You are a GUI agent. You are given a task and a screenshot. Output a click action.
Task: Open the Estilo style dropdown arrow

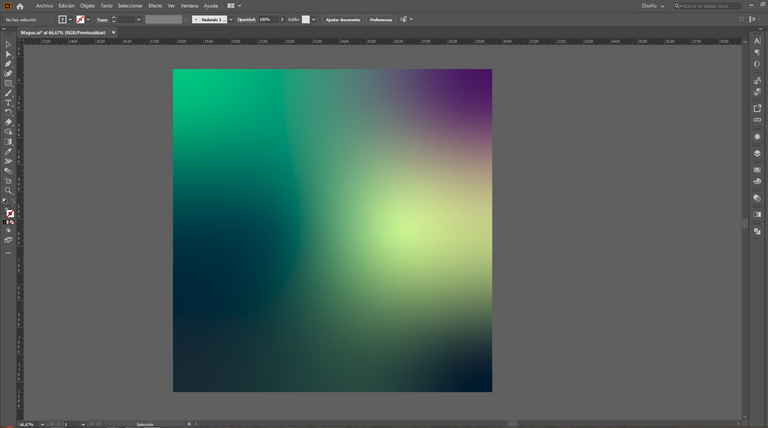313,20
